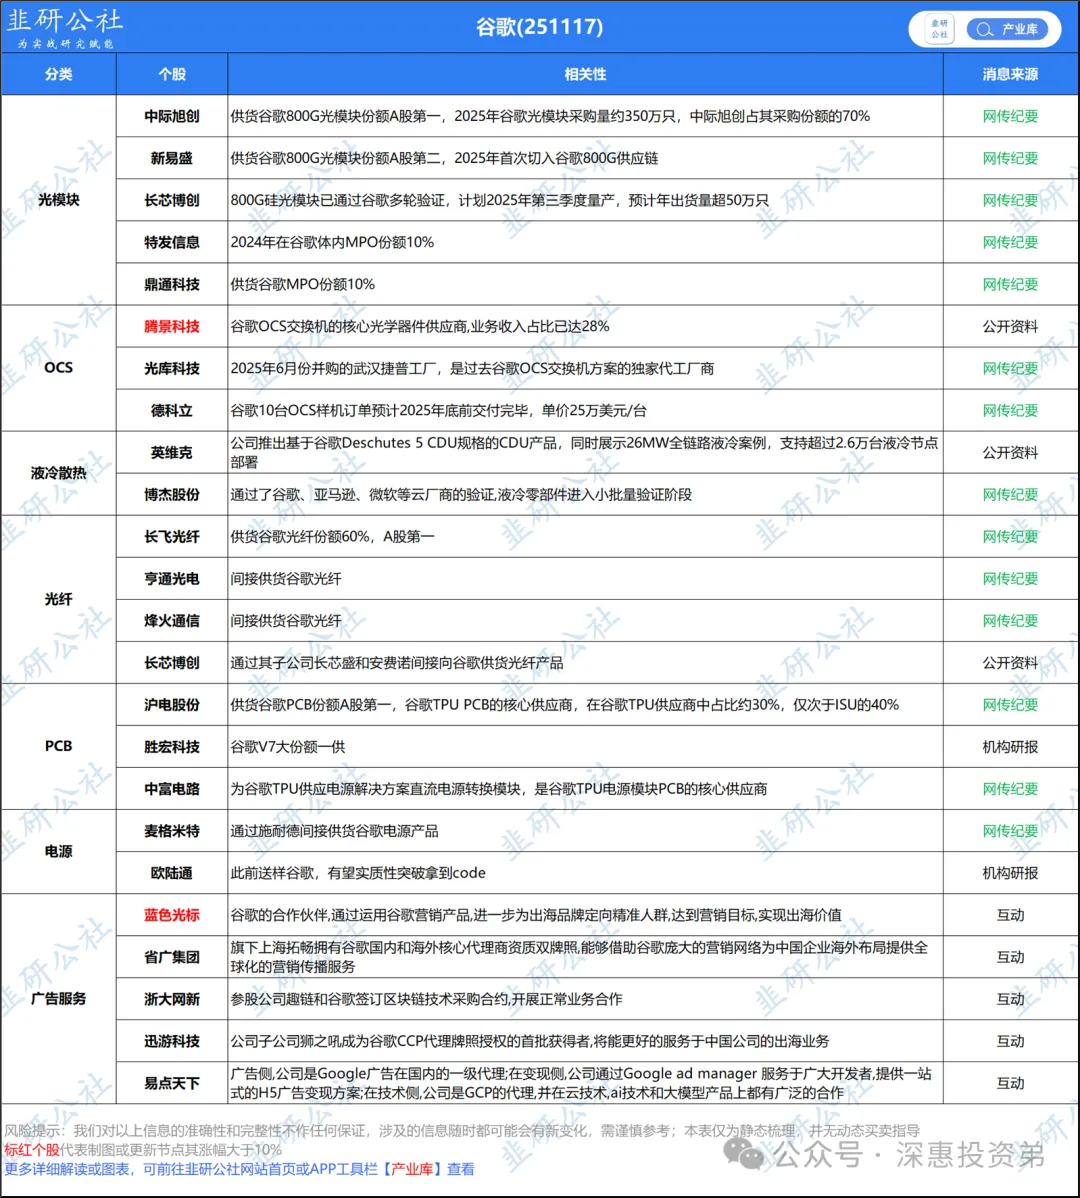Select the 个股 column header

[172, 74]
